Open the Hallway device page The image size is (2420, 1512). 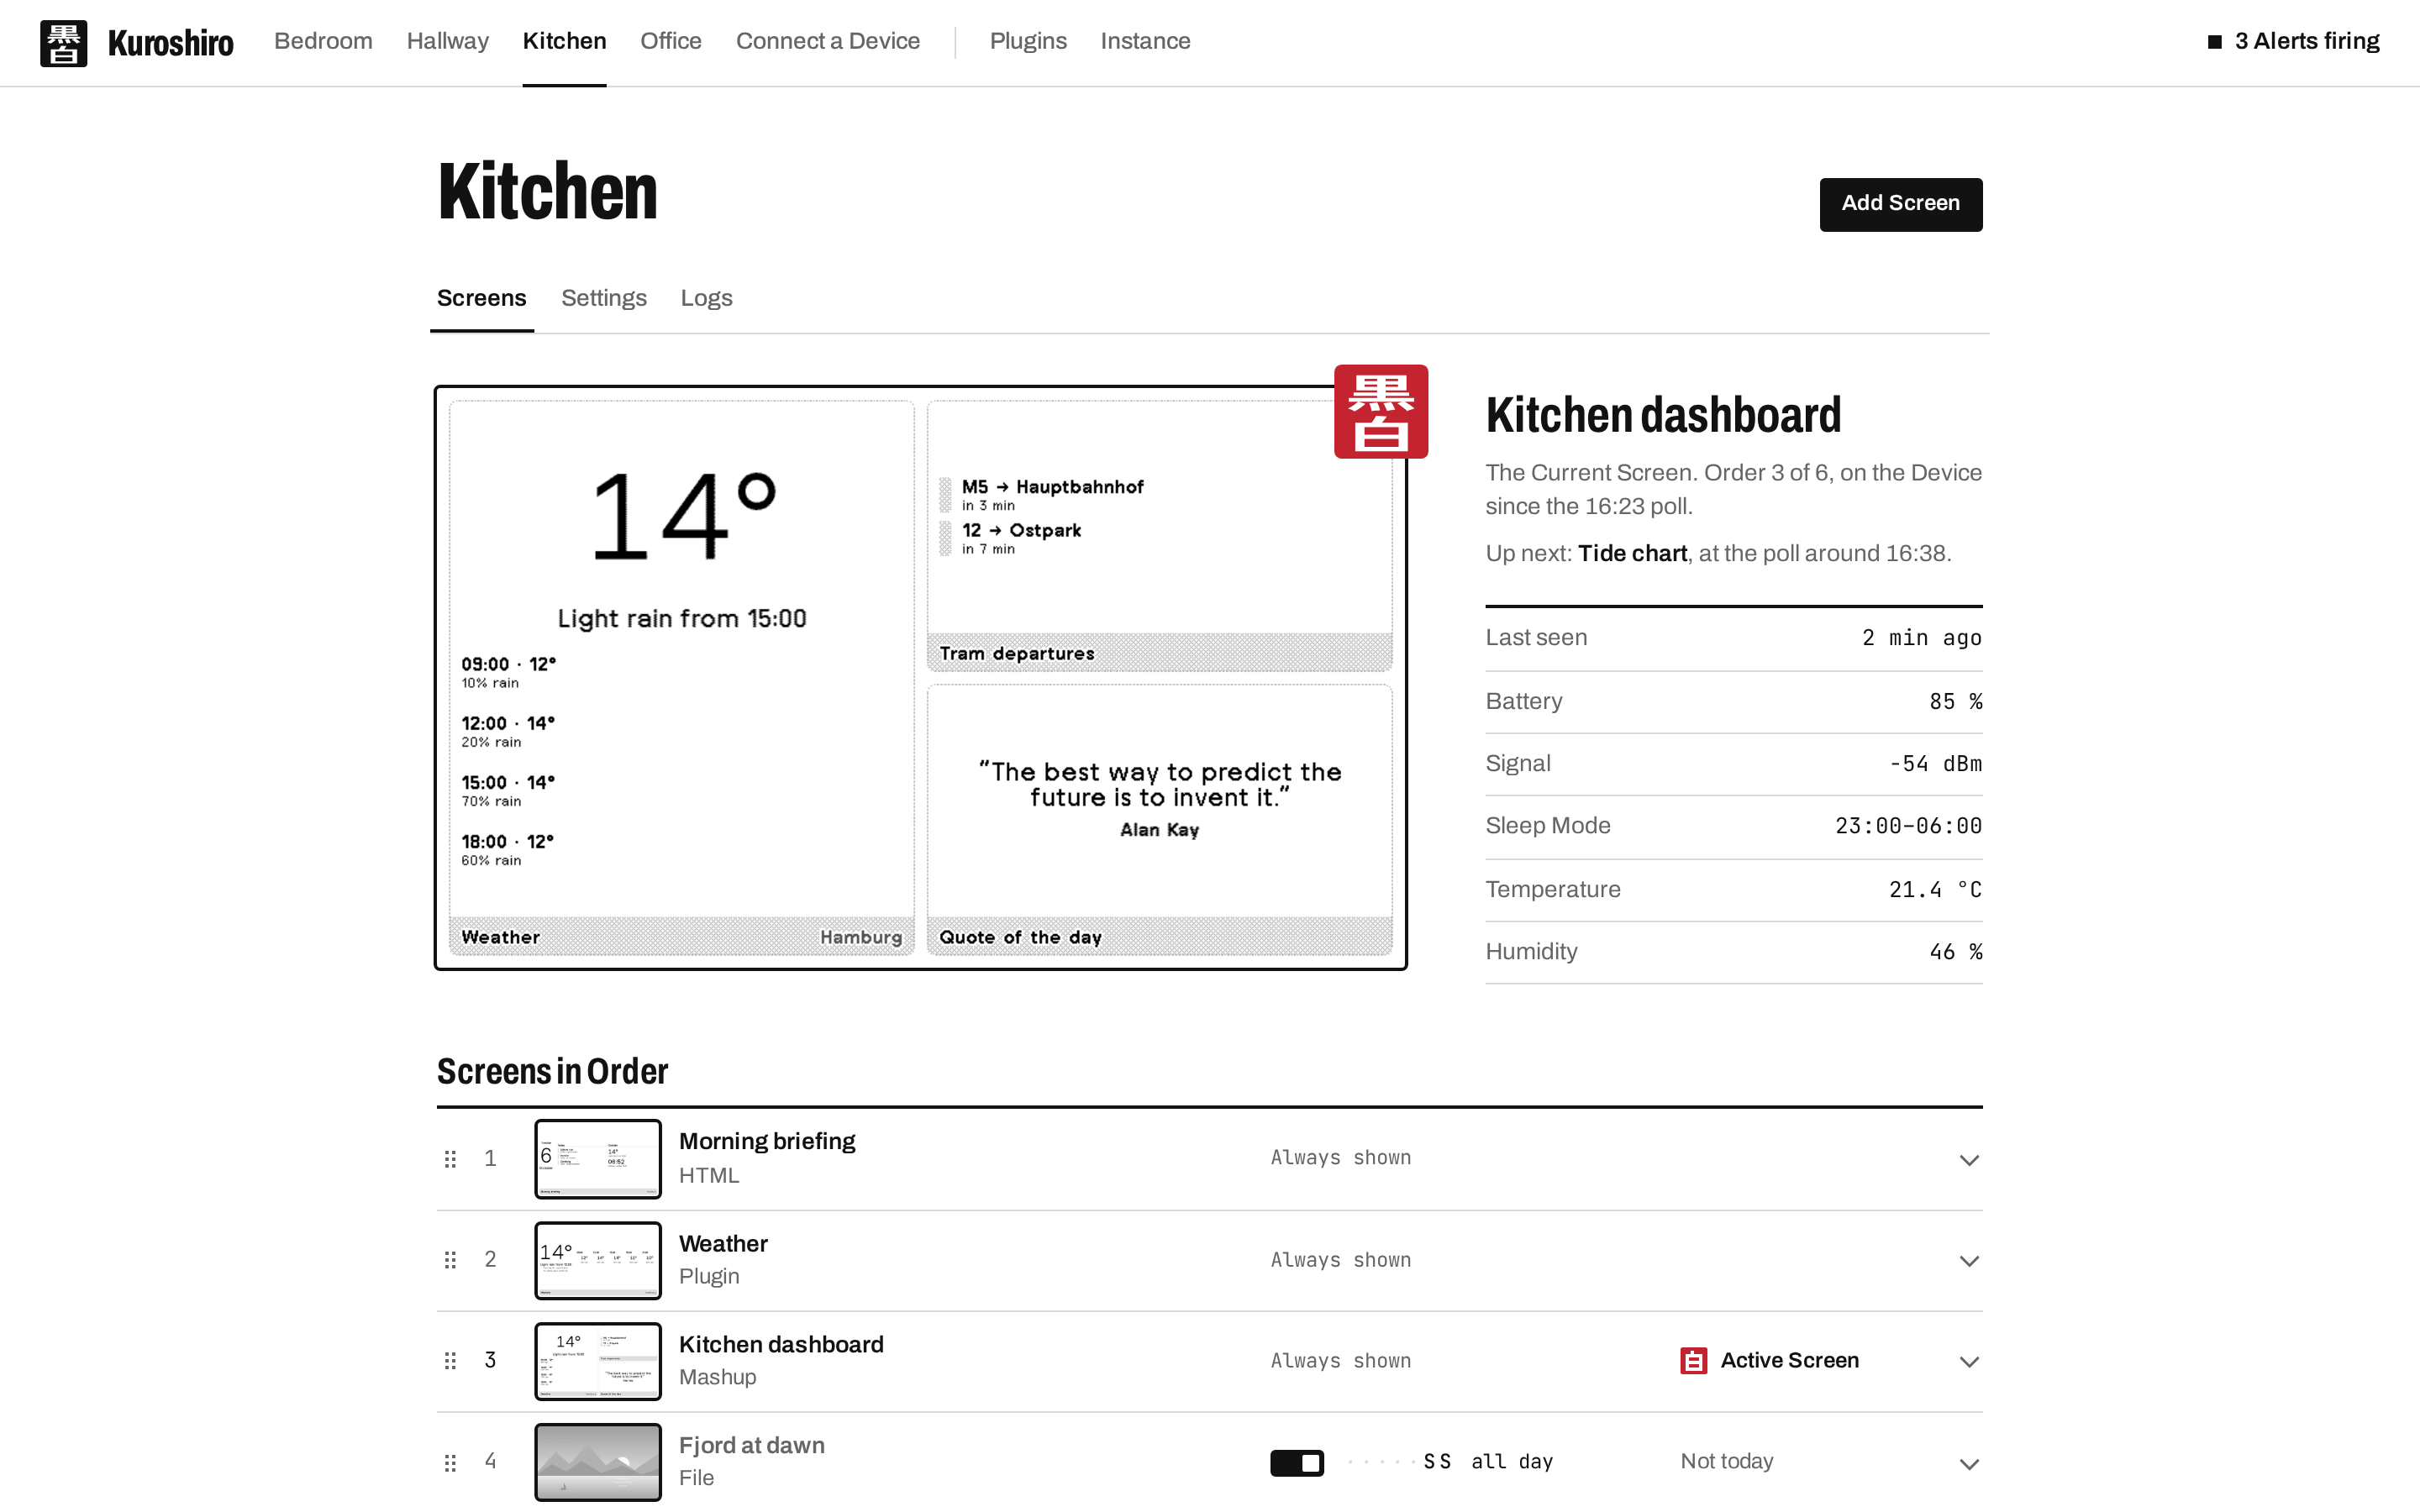point(447,41)
